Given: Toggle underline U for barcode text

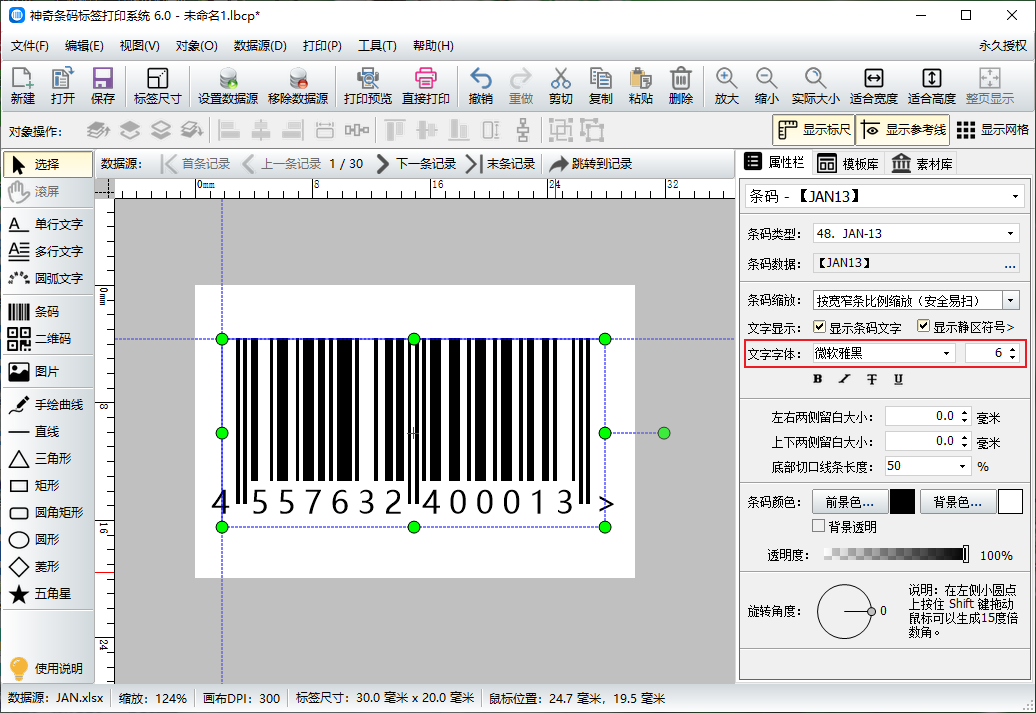Looking at the screenshot, I should [x=898, y=379].
